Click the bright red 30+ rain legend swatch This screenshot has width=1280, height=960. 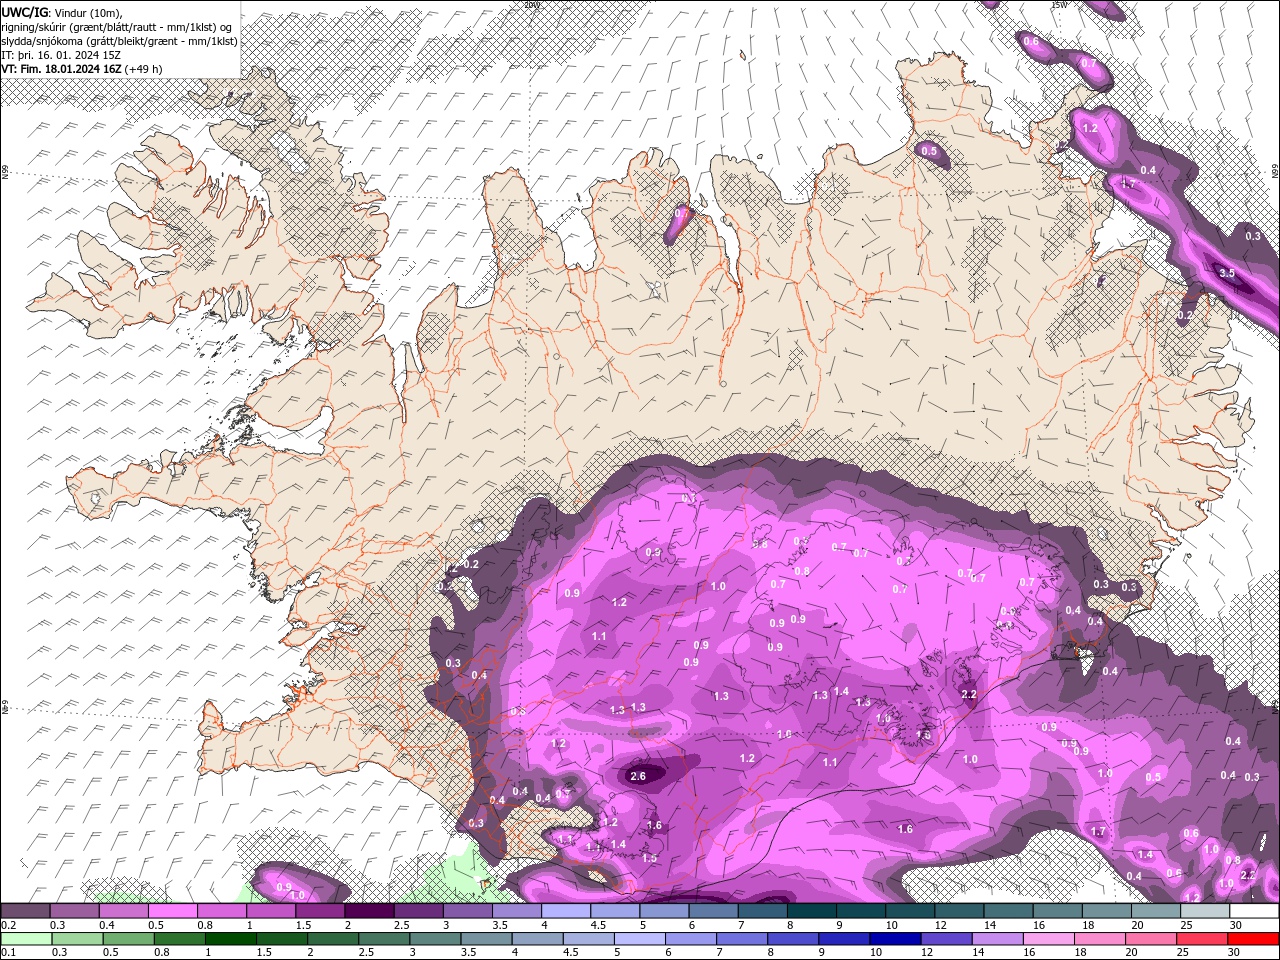coord(1254,939)
